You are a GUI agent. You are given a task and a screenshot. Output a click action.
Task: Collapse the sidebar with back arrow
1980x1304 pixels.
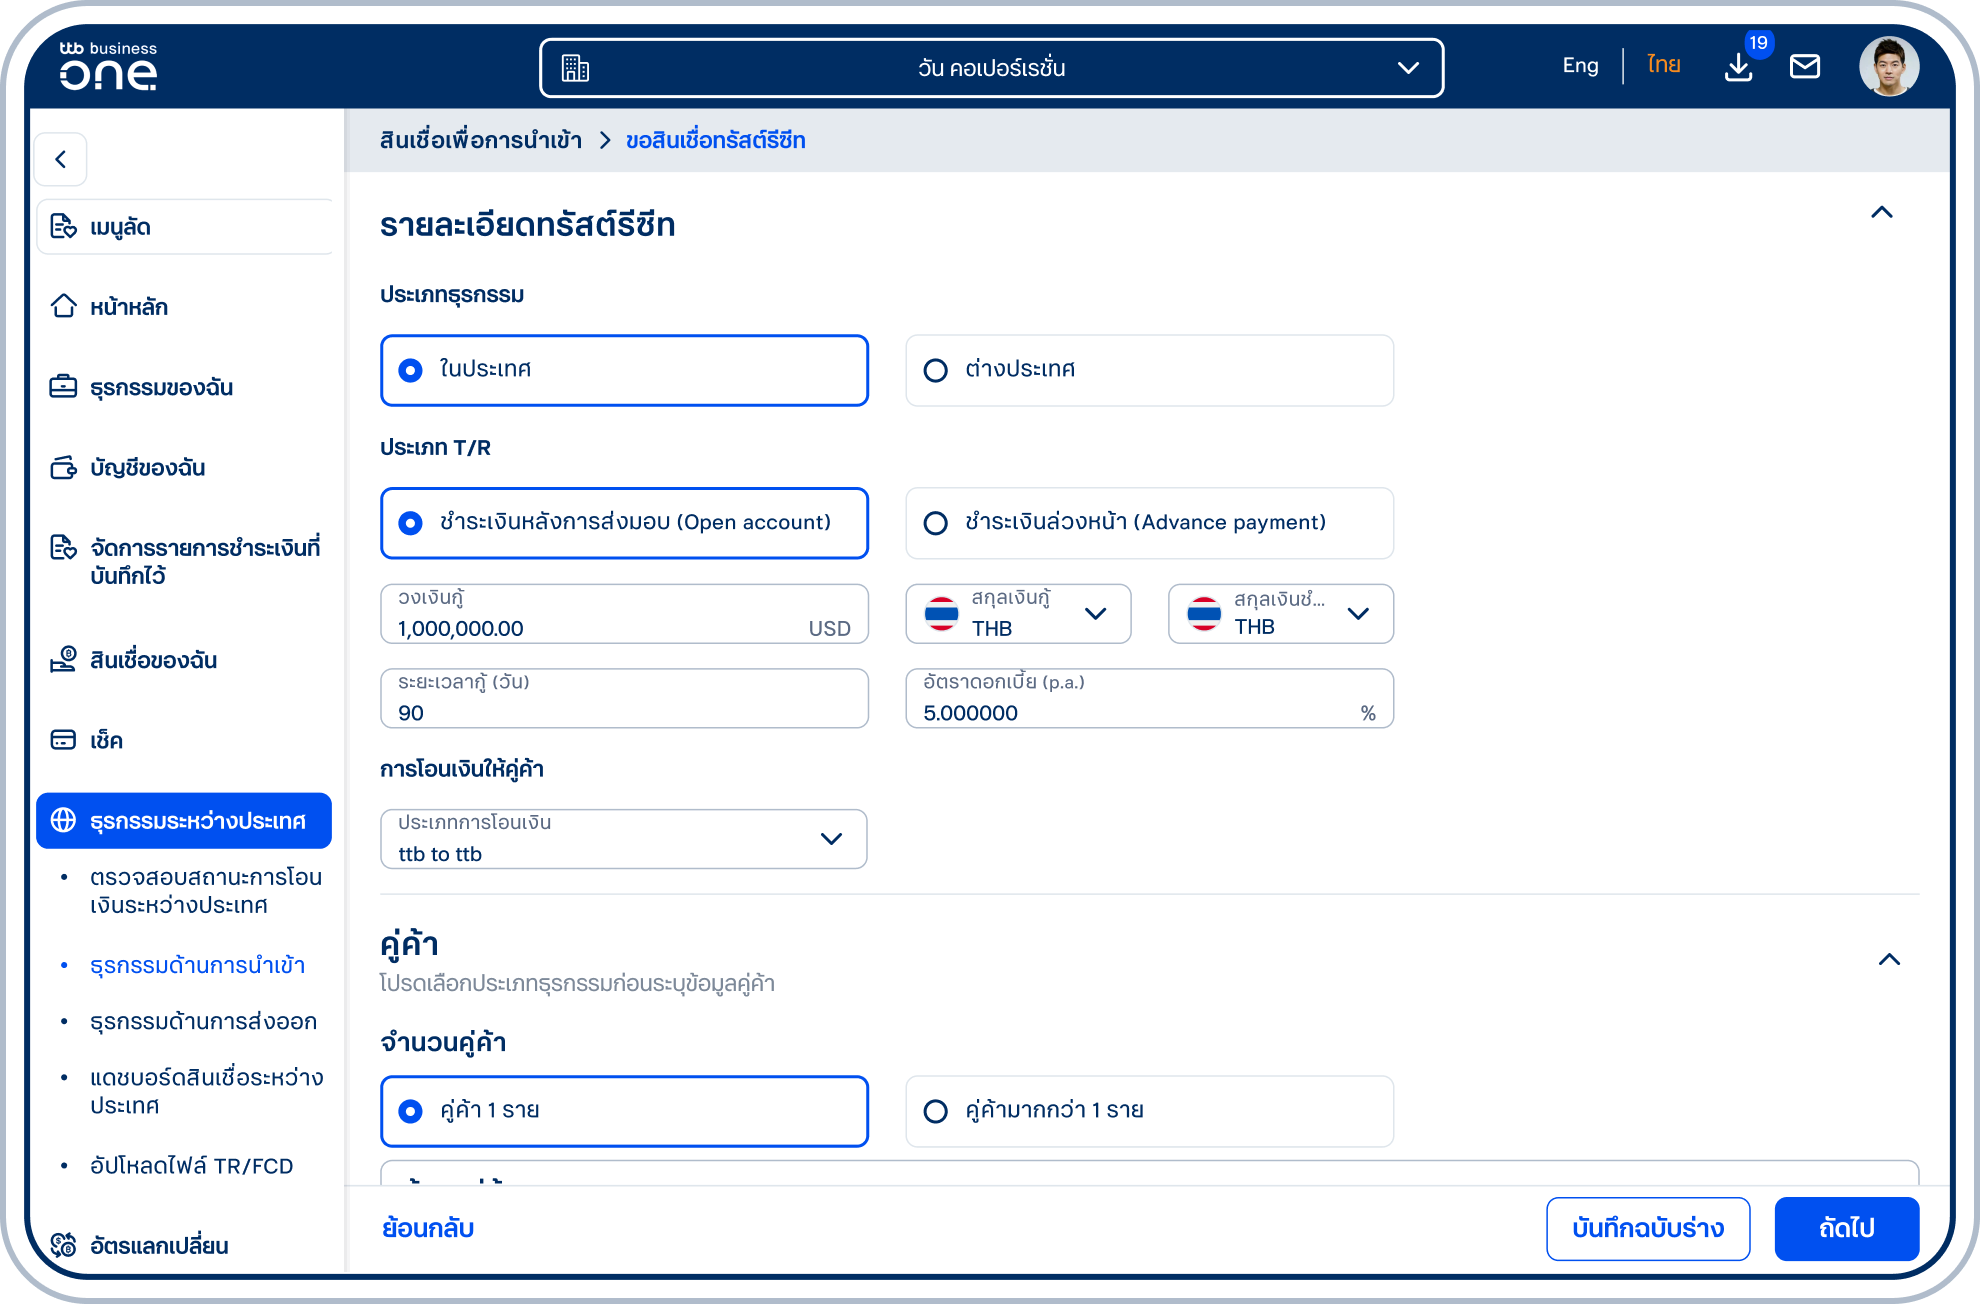[61, 159]
